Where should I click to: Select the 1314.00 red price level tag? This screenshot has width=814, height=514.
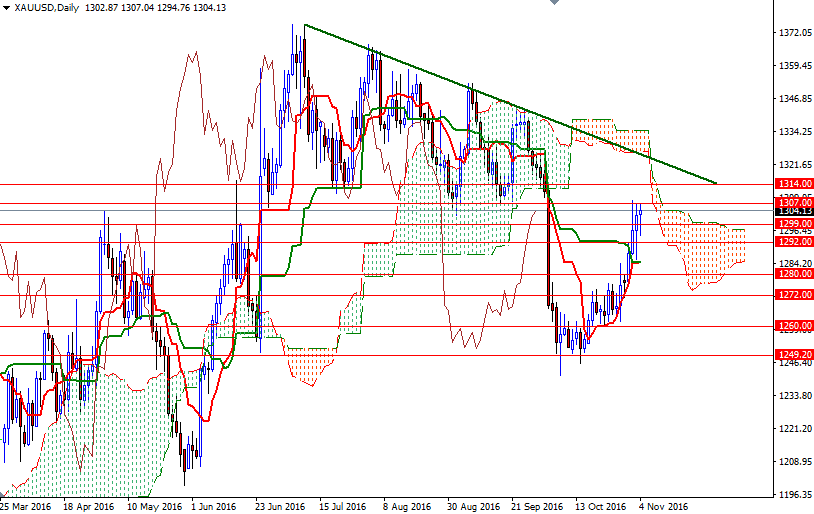[x=793, y=184]
